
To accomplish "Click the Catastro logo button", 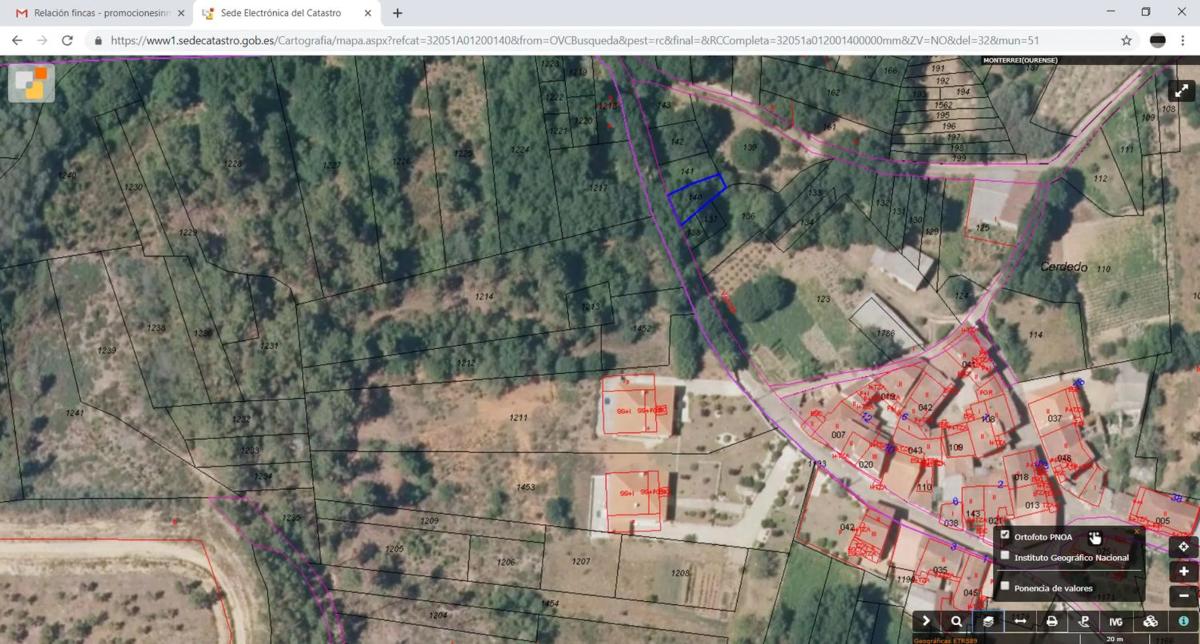I will pyautogui.click(x=31, y=84).
